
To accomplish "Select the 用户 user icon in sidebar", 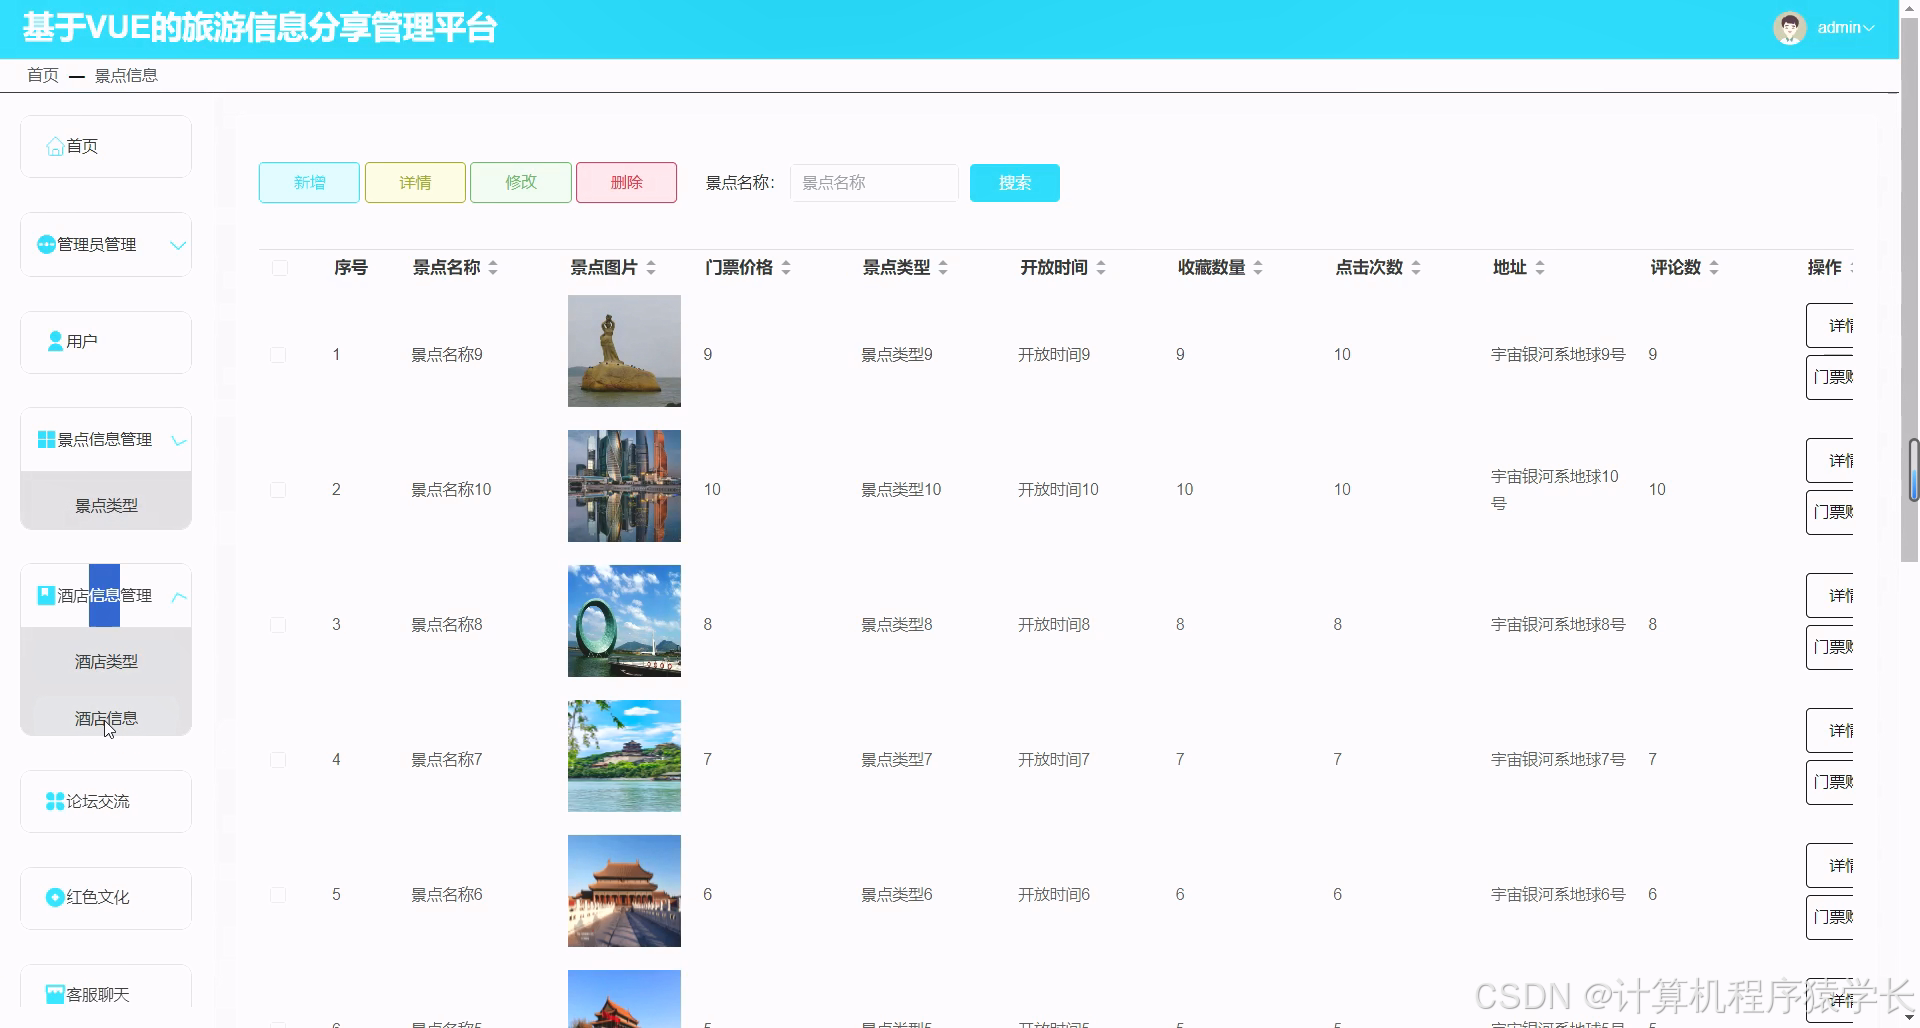I will [55, 341].
